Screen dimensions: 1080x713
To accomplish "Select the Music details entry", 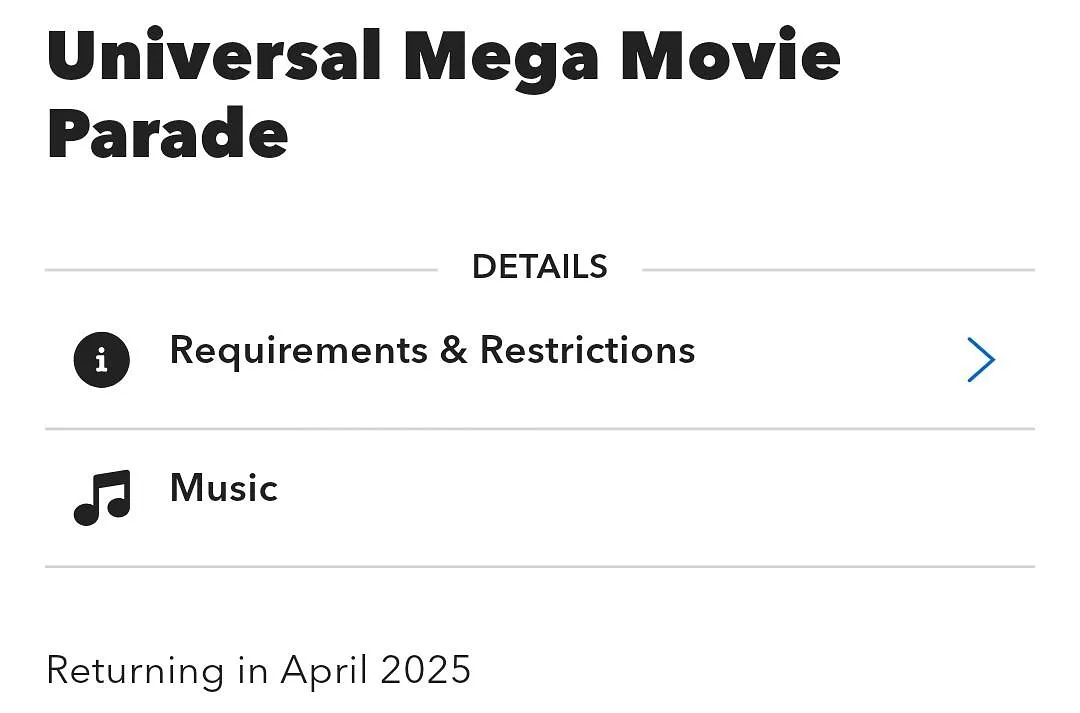I will tap(540, 497).
